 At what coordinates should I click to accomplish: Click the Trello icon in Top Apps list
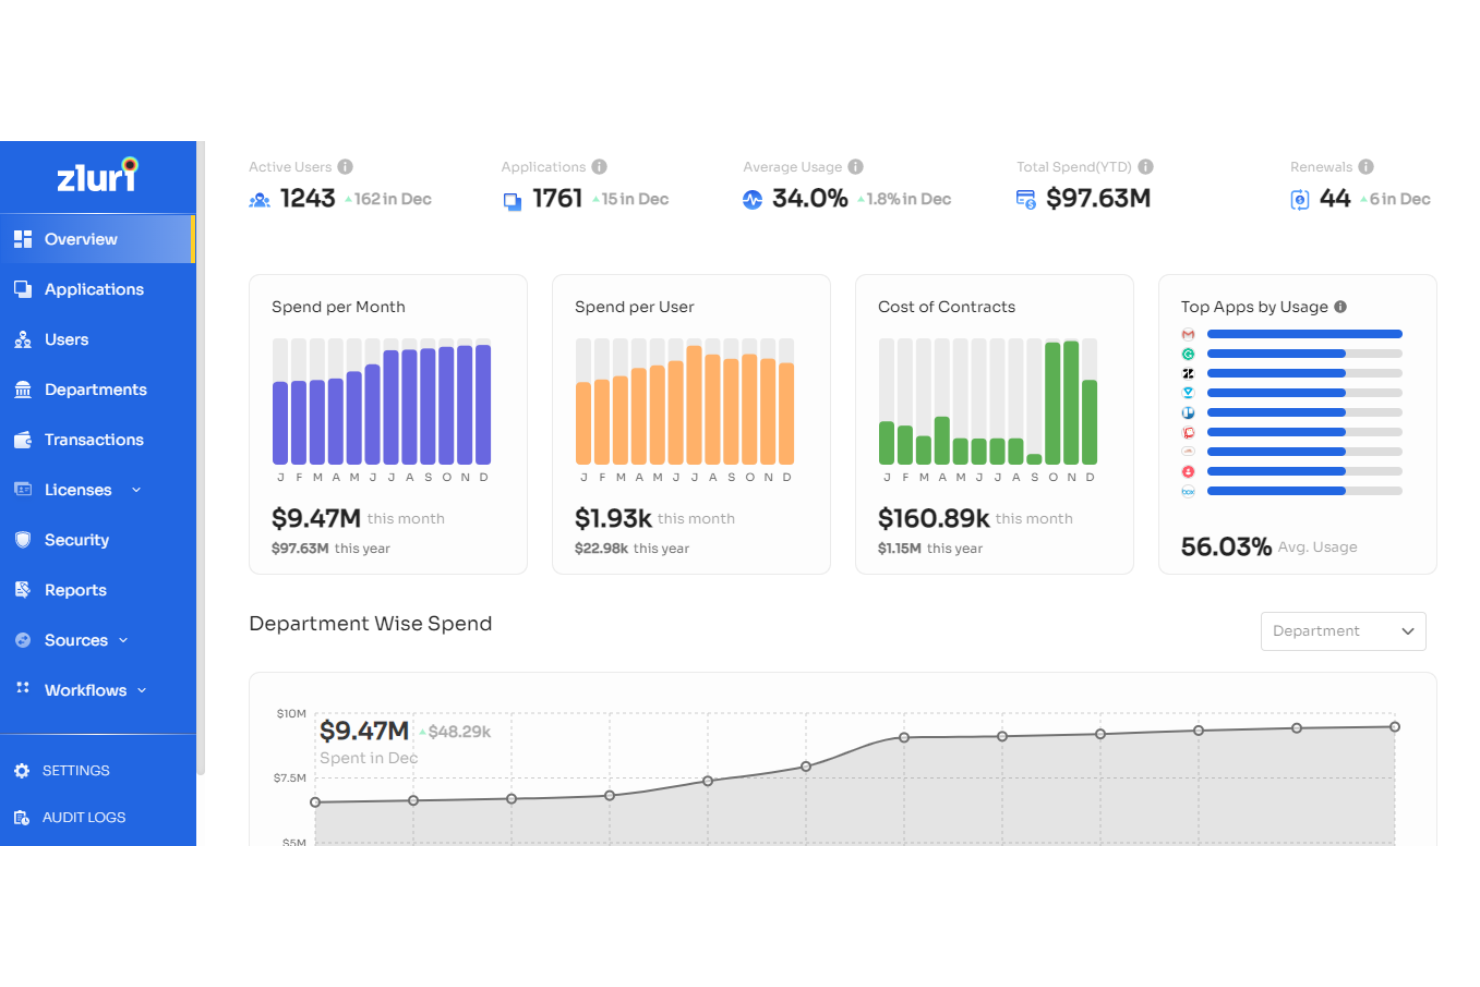click(x=1188, y=412)
